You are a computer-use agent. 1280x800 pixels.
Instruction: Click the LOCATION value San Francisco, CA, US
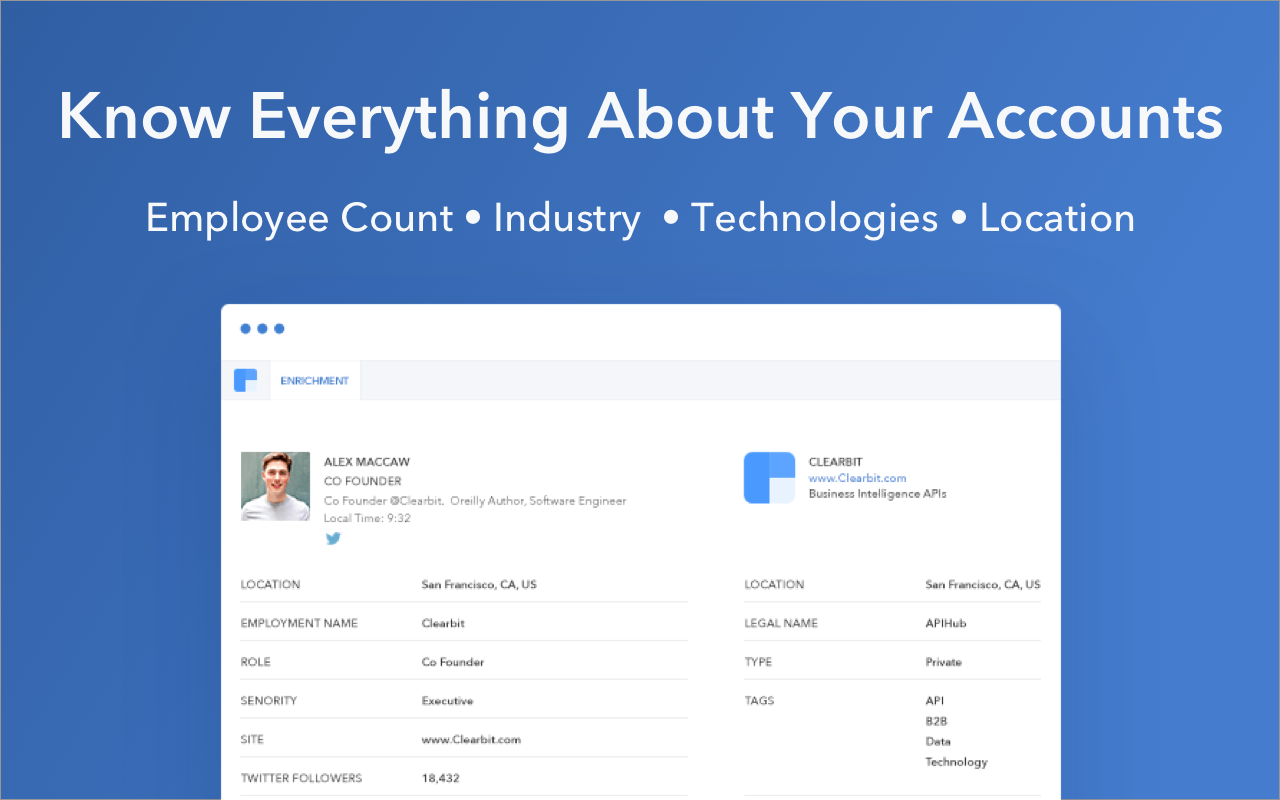[x=482, y=584]
